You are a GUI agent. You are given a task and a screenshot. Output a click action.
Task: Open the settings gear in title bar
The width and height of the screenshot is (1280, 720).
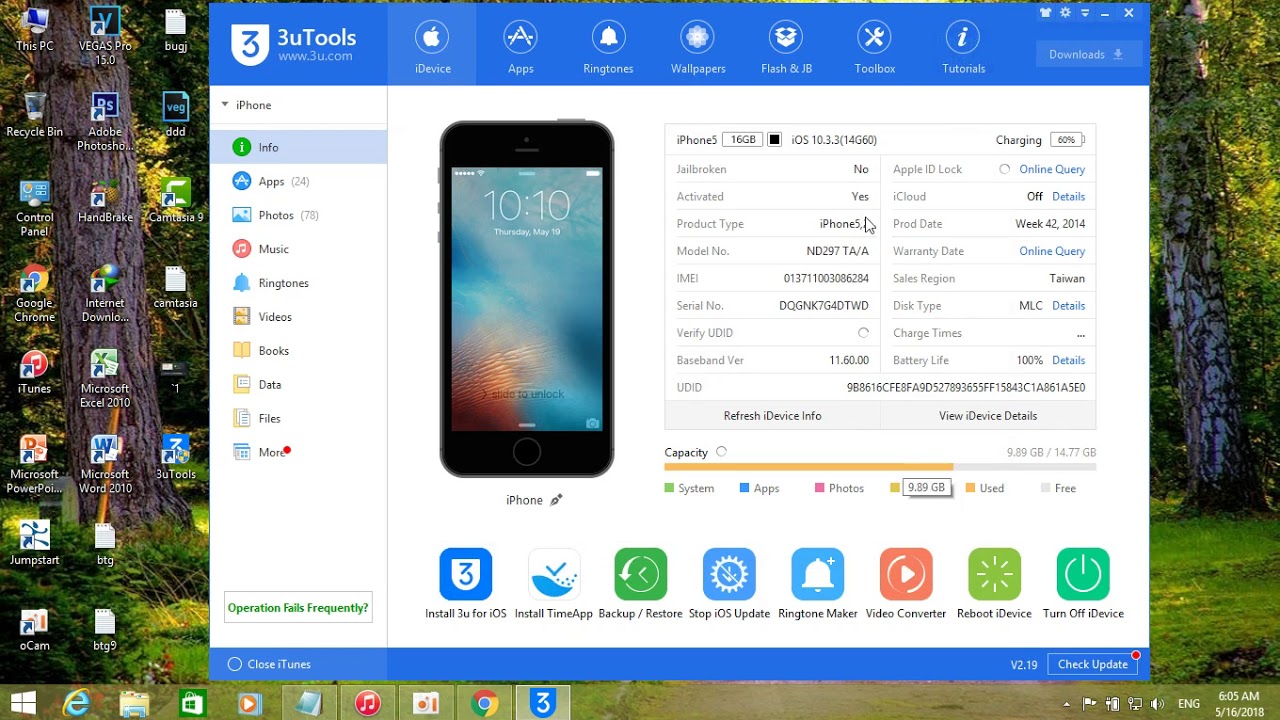click(x=1066, y=13)
